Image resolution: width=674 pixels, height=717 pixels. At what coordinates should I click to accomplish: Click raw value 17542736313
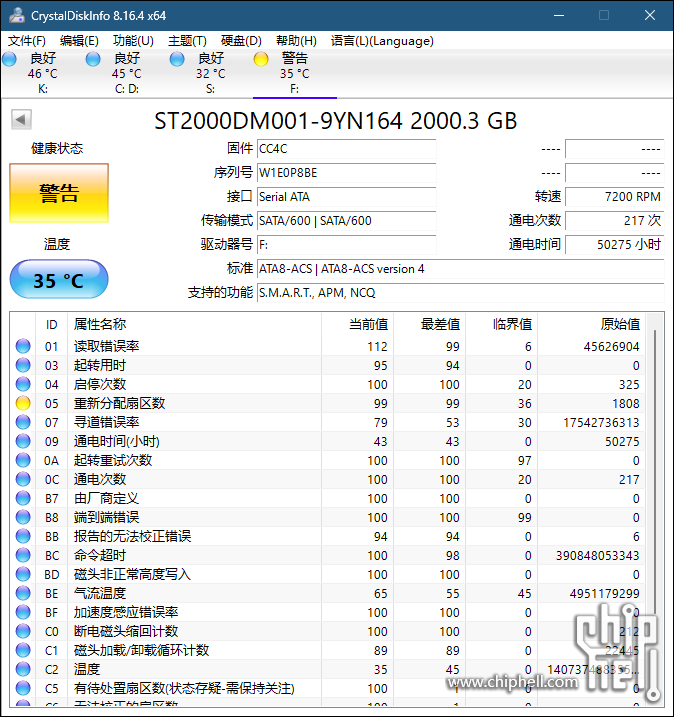coord(601,423)
